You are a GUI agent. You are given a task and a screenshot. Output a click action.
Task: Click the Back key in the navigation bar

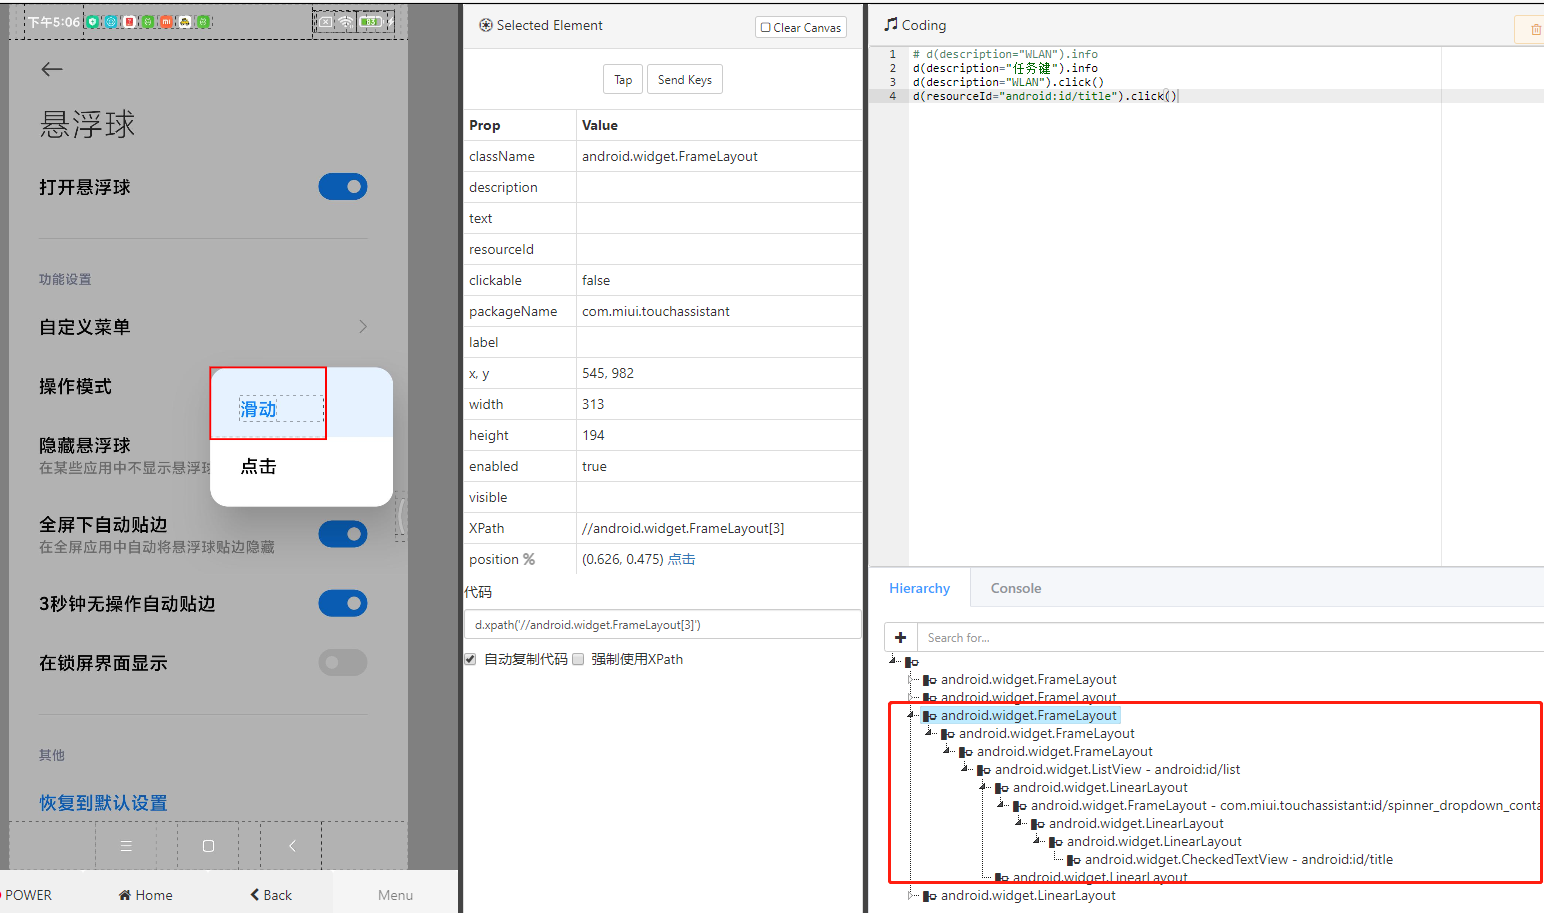point(269,894)
